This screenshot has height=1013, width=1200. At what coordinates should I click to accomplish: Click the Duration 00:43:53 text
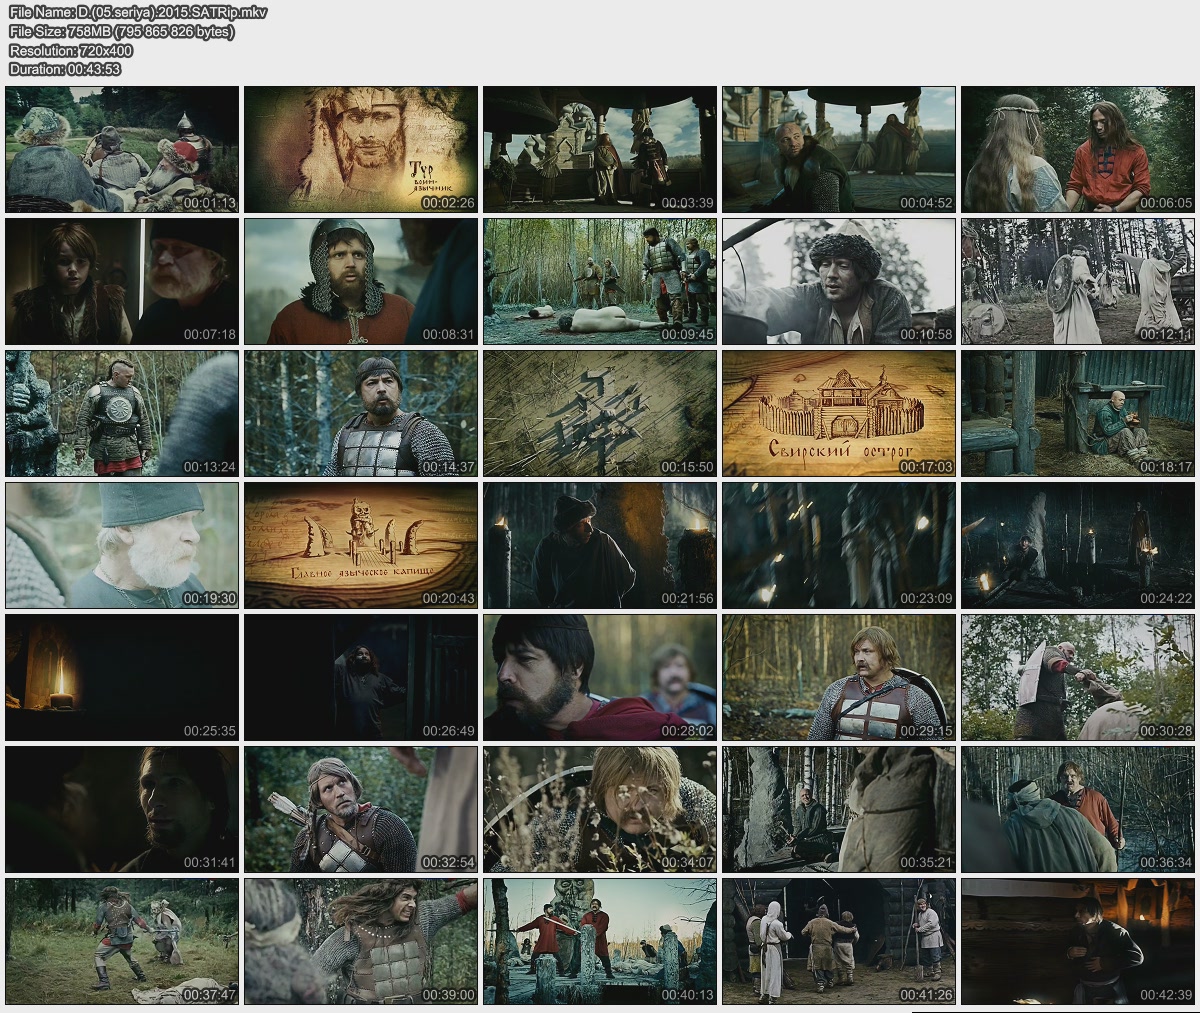pos(64,69)
